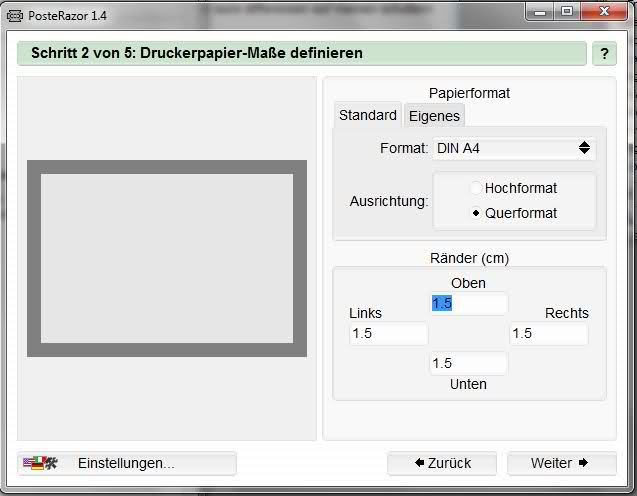Viewport: 637px width, 496px height.
Task: Maximize the PosteRazor window
Action: (x=567, y=12)
